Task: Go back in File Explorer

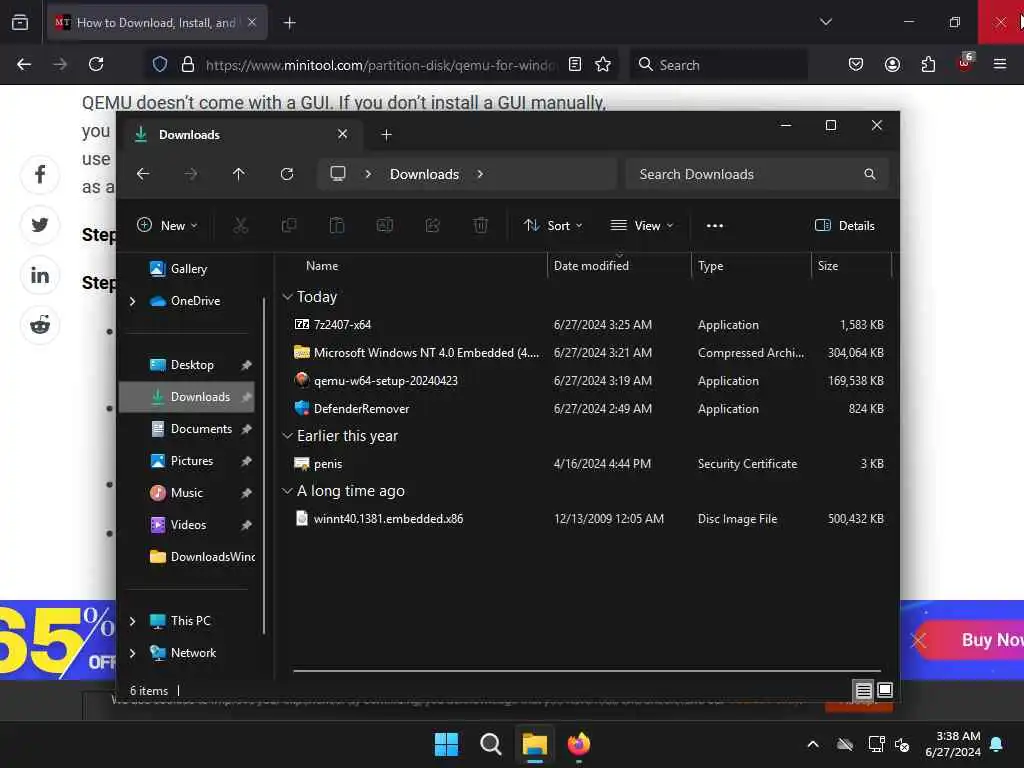Action: [x=143, y=174]
